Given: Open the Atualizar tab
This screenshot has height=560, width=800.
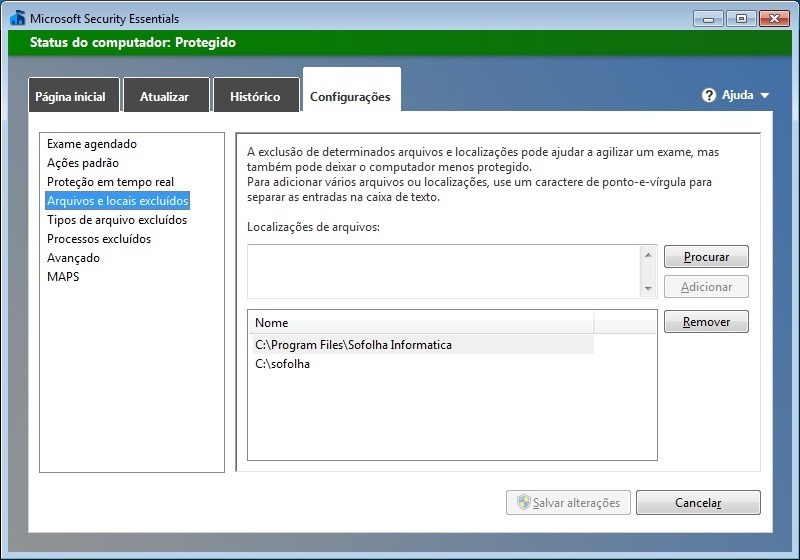Looking at the screenshot, I should [x=166, y=95].
